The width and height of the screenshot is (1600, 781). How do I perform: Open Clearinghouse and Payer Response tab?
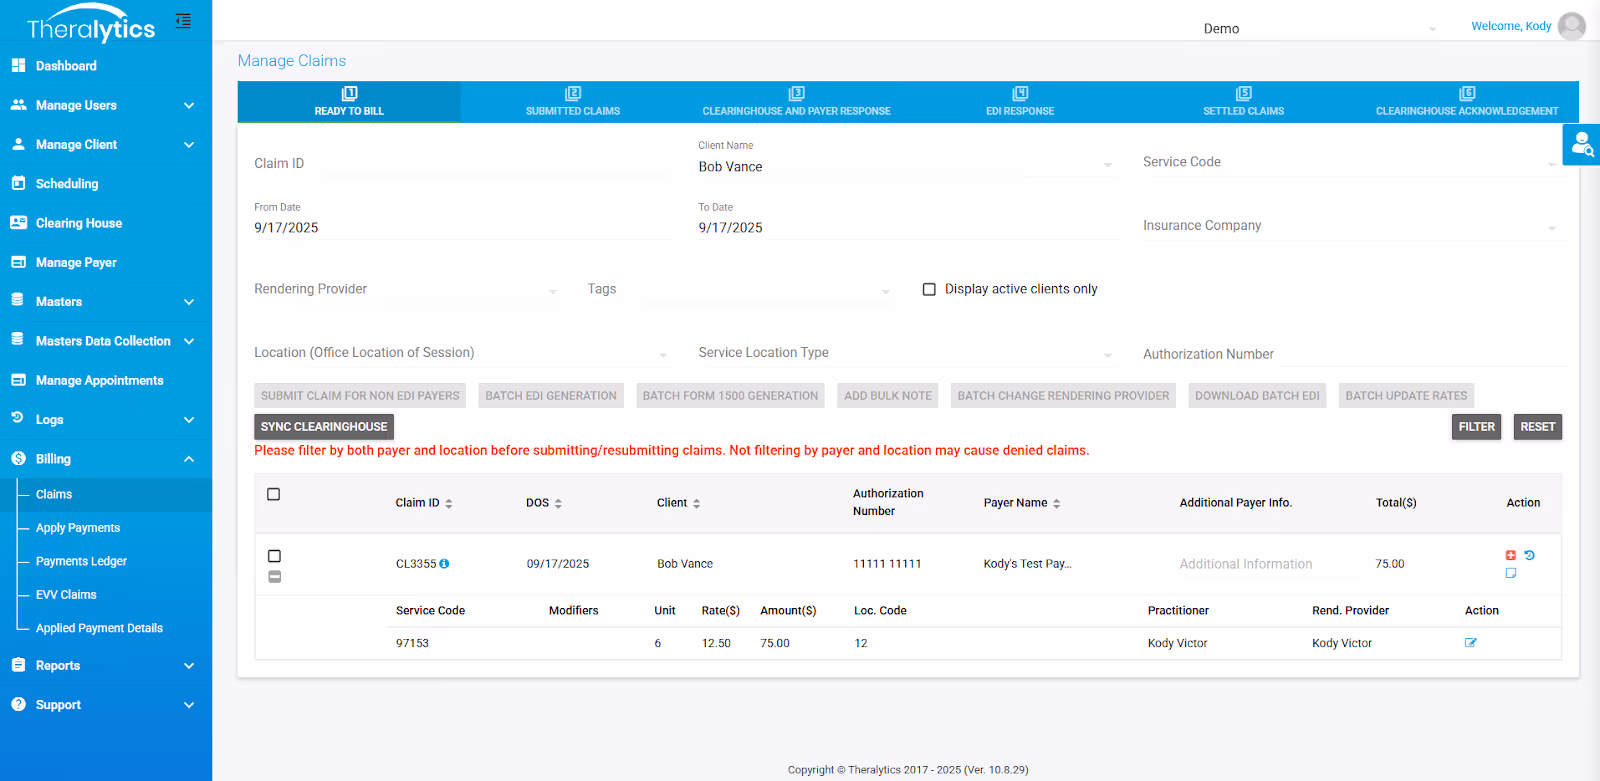[796, 102]
